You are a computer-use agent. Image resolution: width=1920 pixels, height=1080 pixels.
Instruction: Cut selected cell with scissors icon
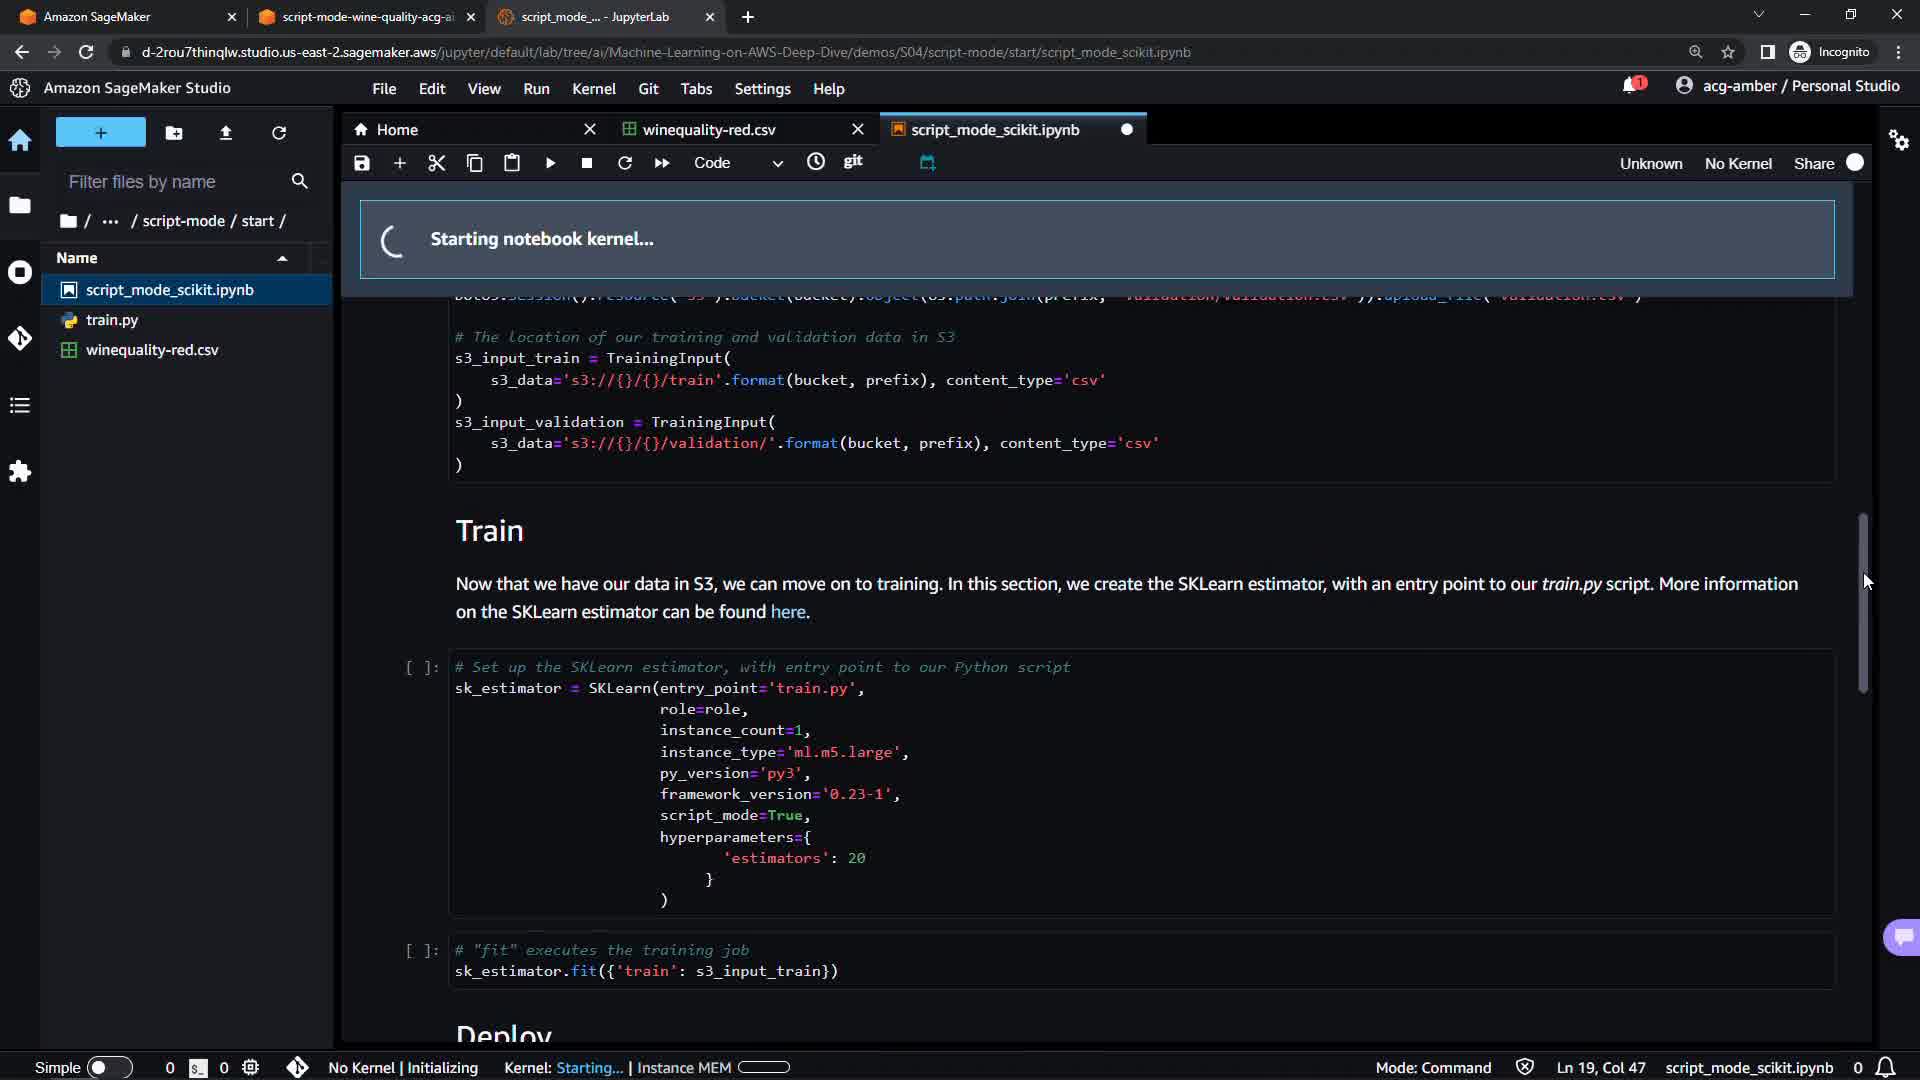437,163
